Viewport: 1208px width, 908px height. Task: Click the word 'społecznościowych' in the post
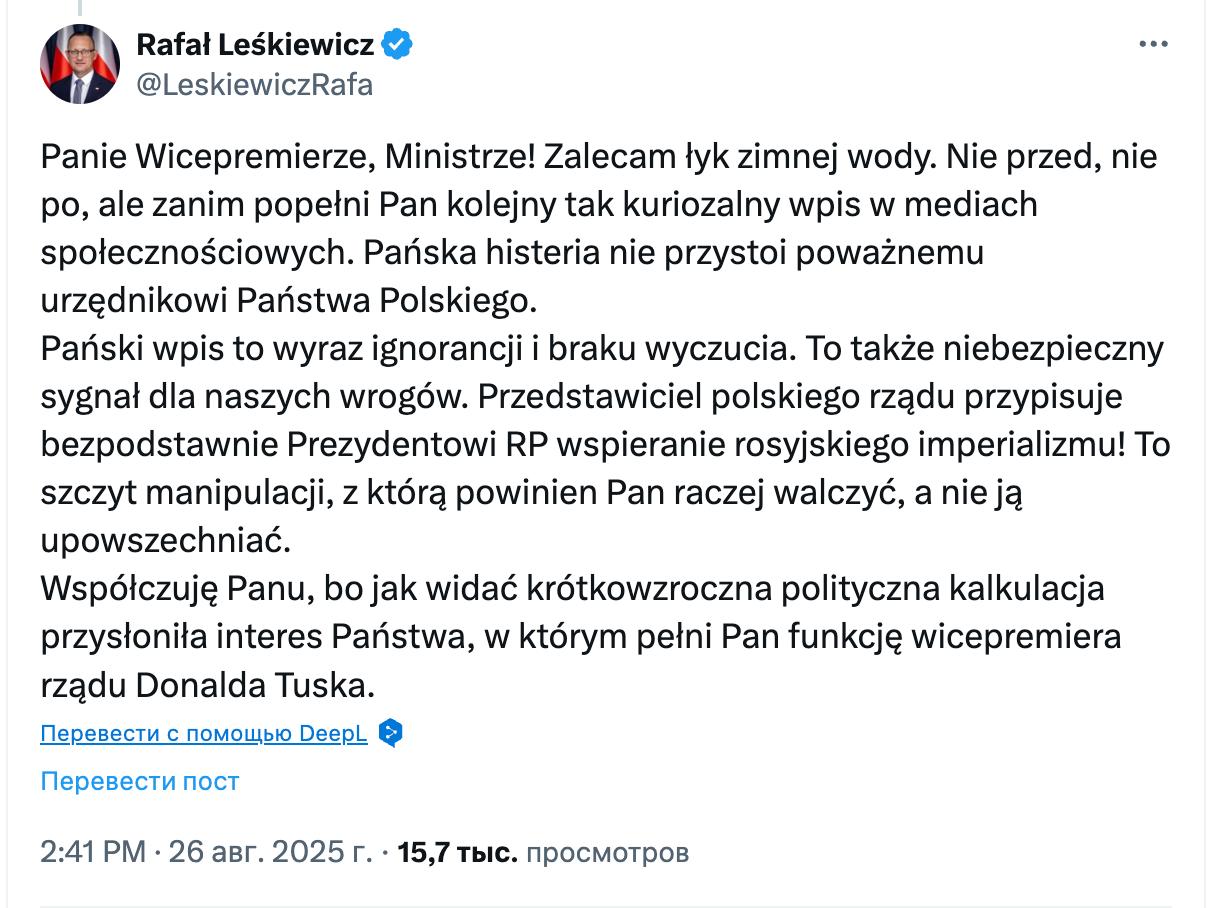[x=196, y=252]
